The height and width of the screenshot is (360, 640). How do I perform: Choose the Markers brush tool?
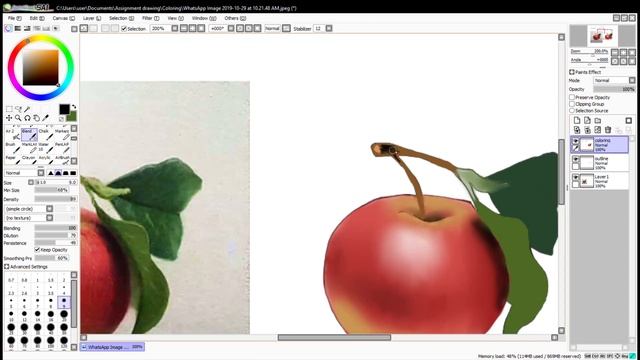click(62, 134)
